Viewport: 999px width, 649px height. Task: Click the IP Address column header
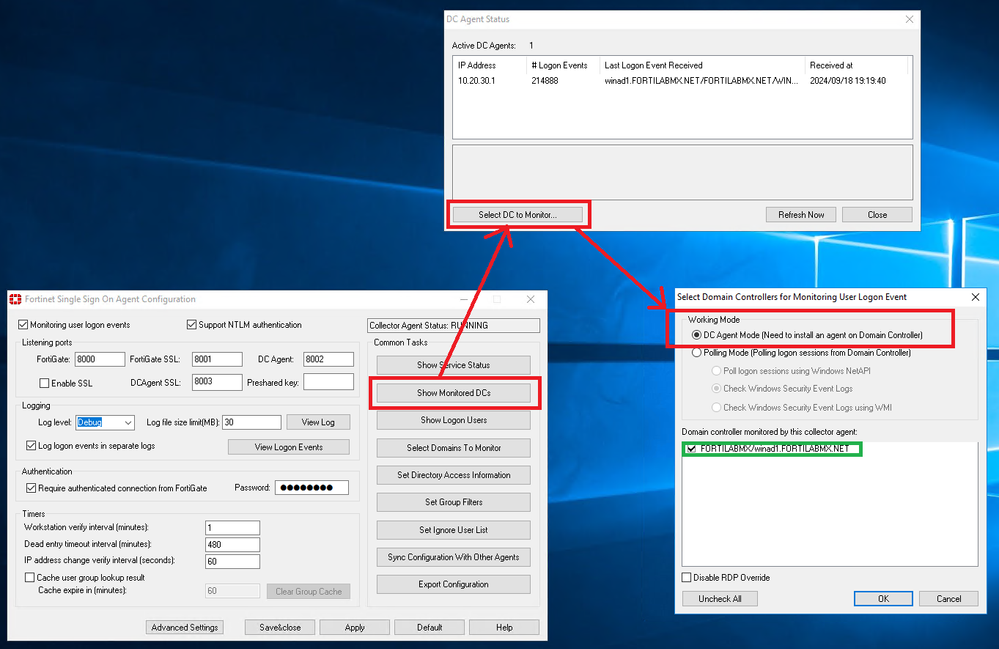490,66
